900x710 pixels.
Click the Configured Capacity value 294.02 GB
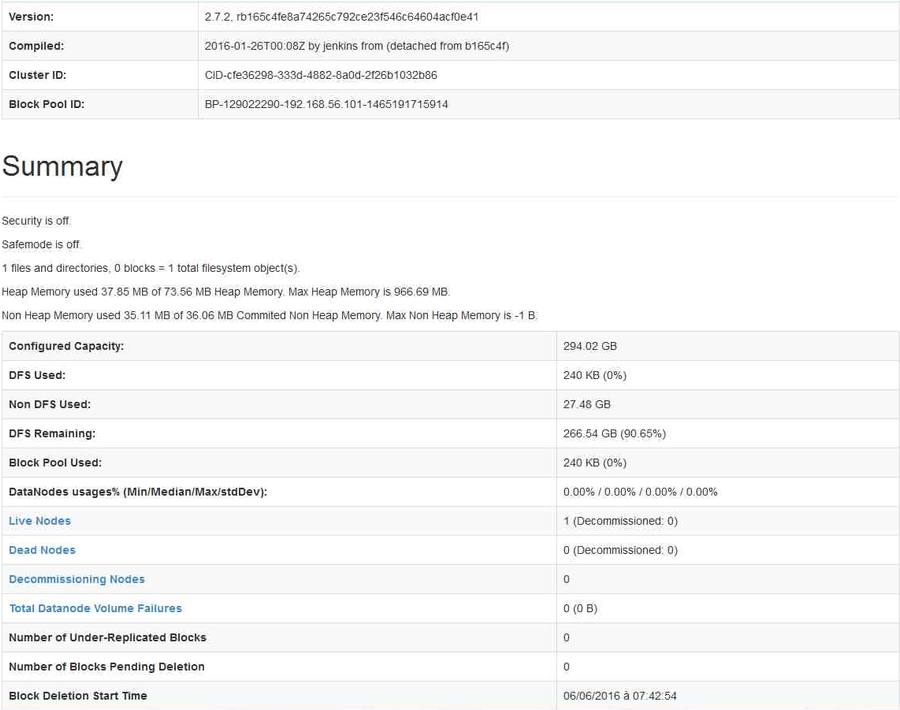pyautogui.click(x=590, y=346)
